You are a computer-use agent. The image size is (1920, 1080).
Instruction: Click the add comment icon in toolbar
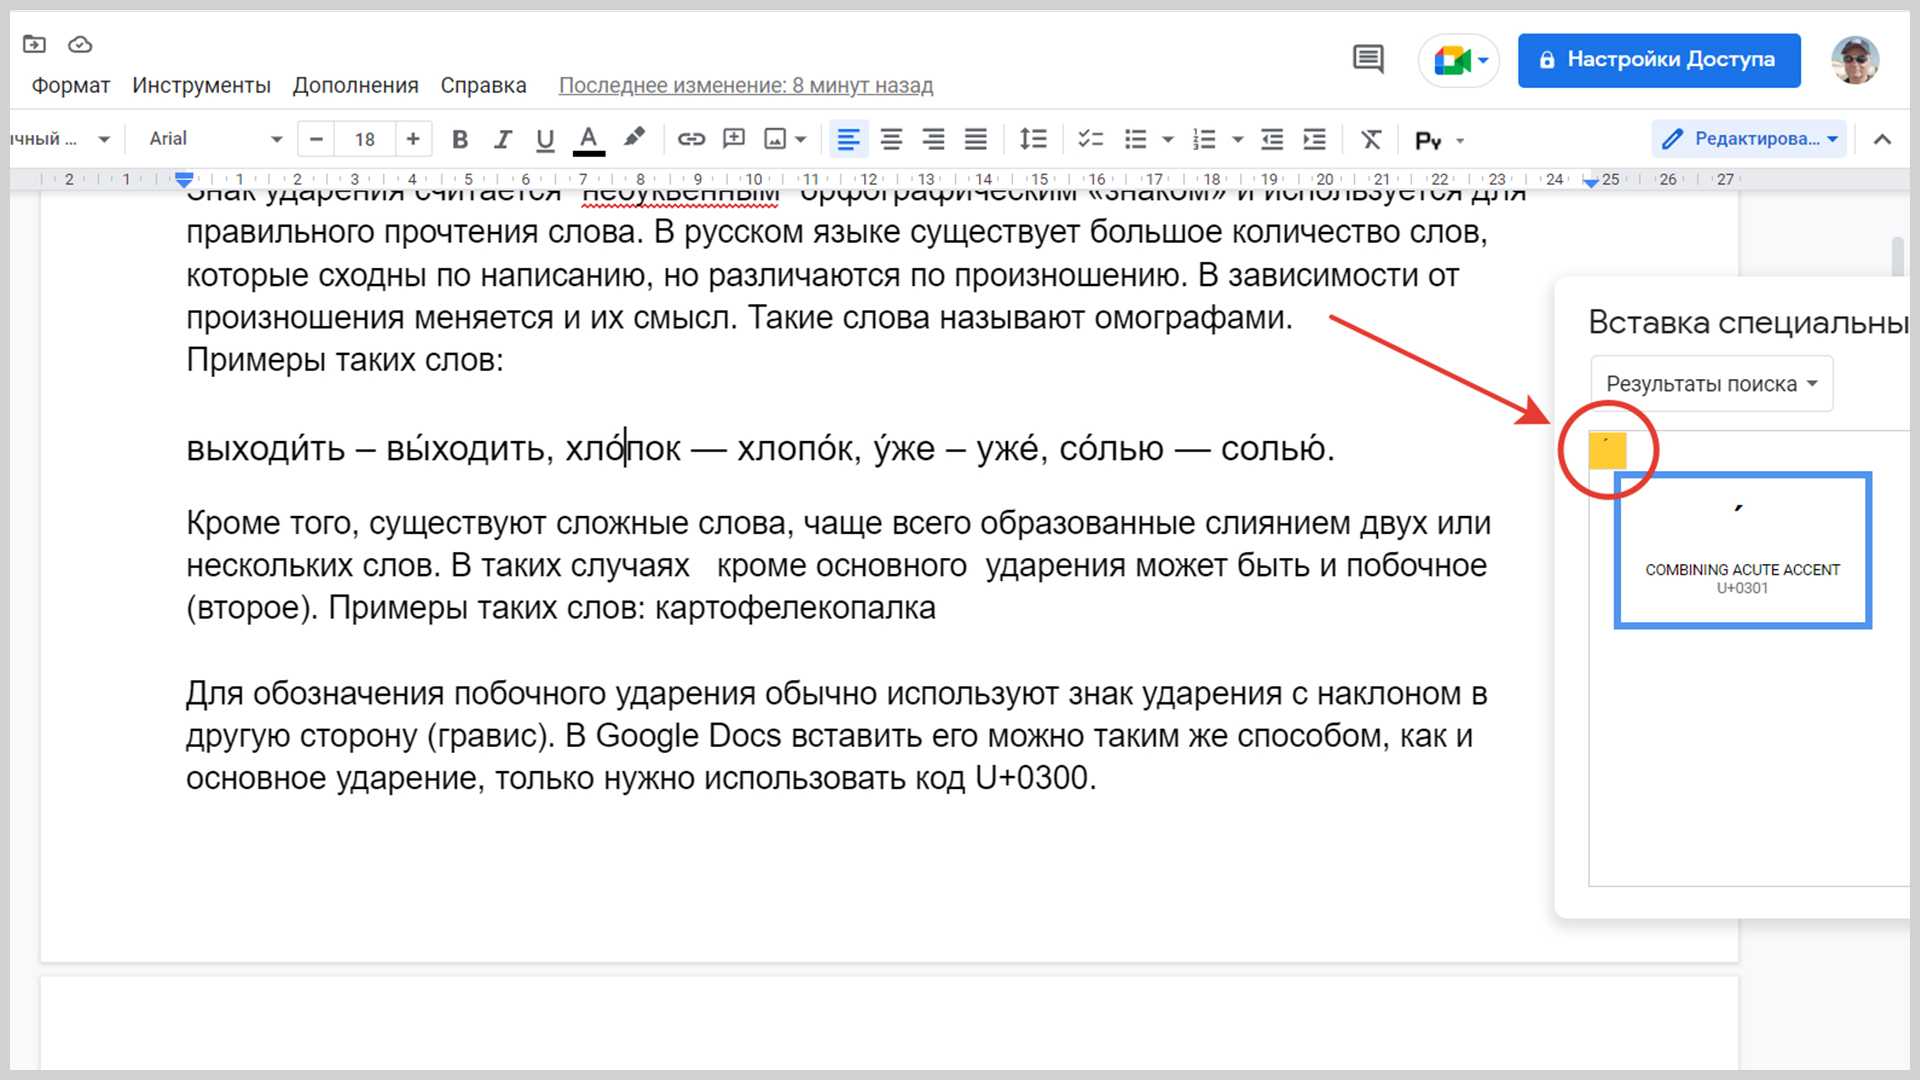coord(734,139)
